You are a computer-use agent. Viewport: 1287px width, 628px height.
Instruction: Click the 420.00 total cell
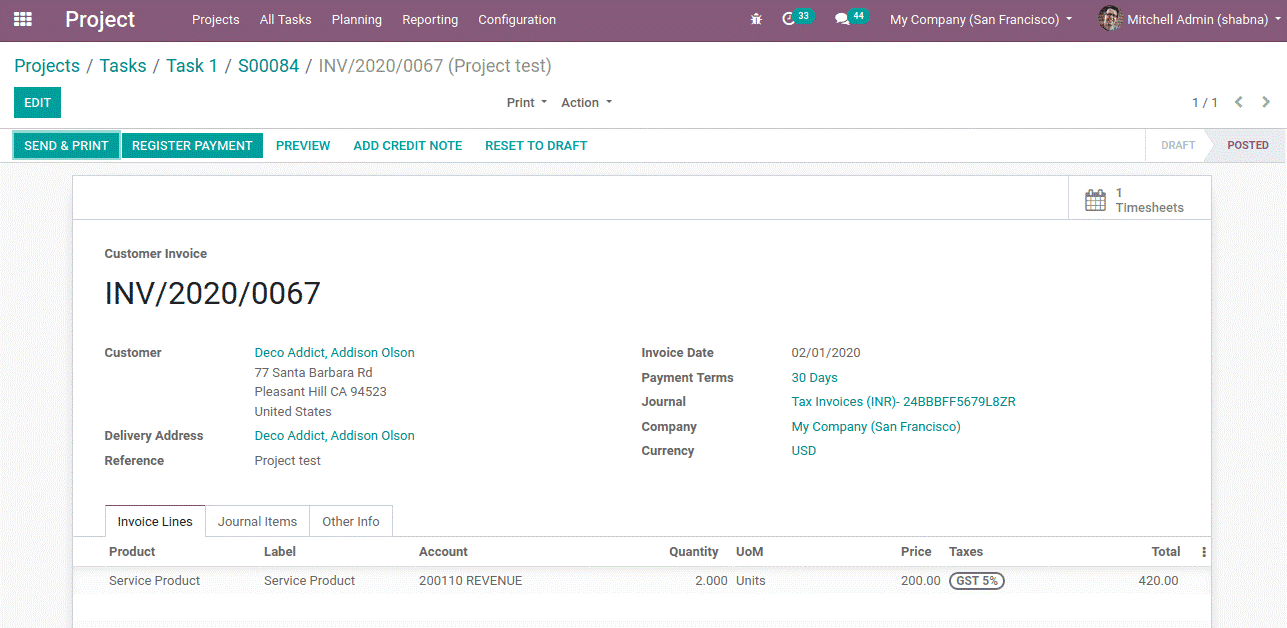[x=1158, y=580]
